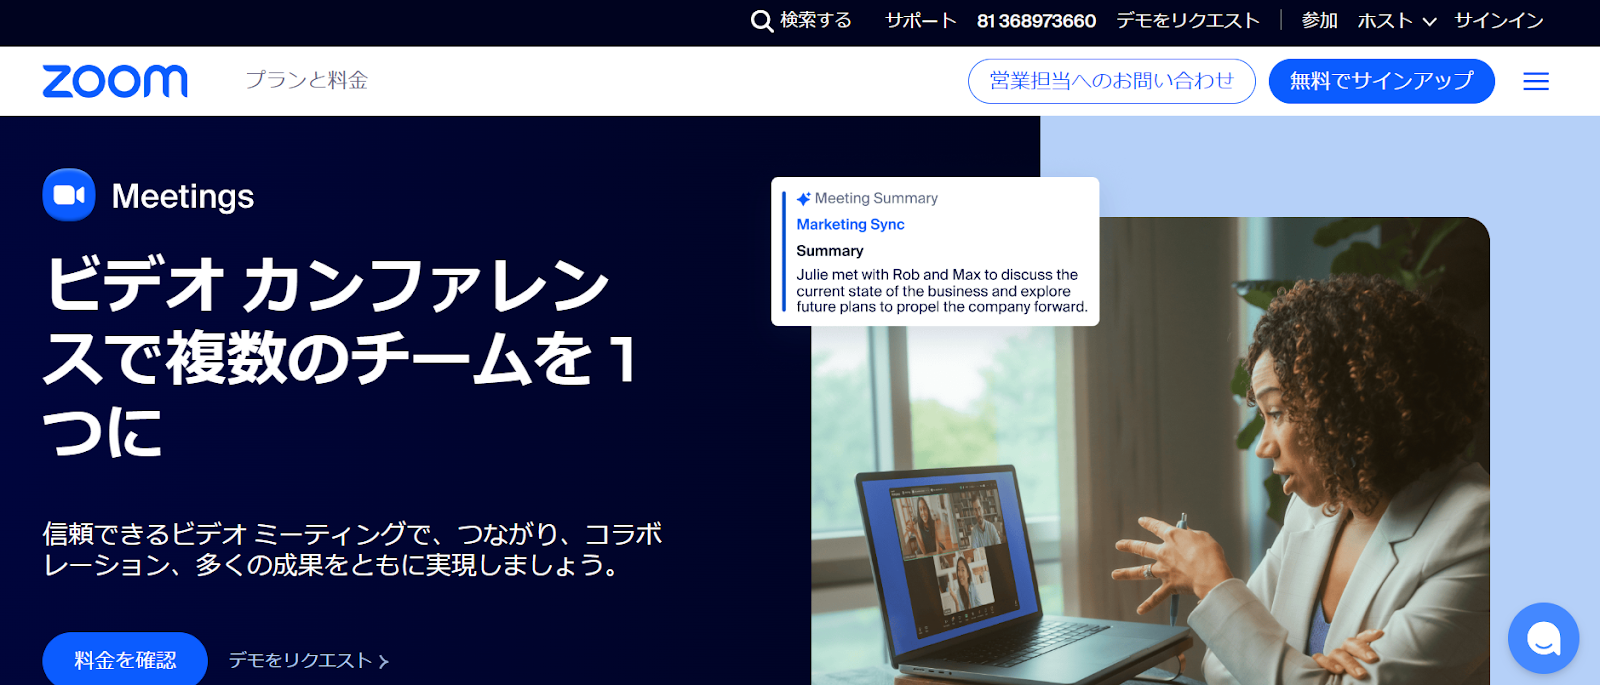Screen dimensions: 1600x685
Task: Click the 'Julie met with Rob' summary text
Action: pyautogui.click(x=942, y=291)
